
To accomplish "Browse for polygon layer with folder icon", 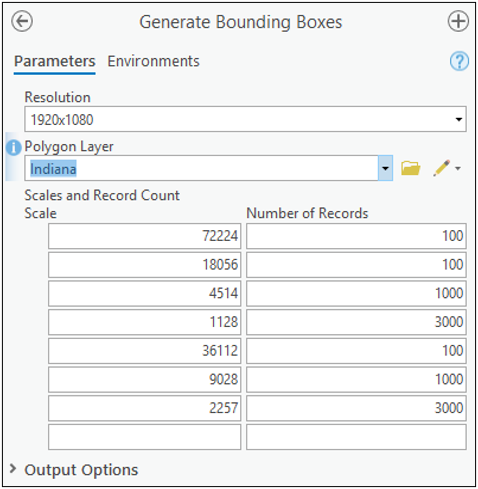I will click(x=410, y=168).
